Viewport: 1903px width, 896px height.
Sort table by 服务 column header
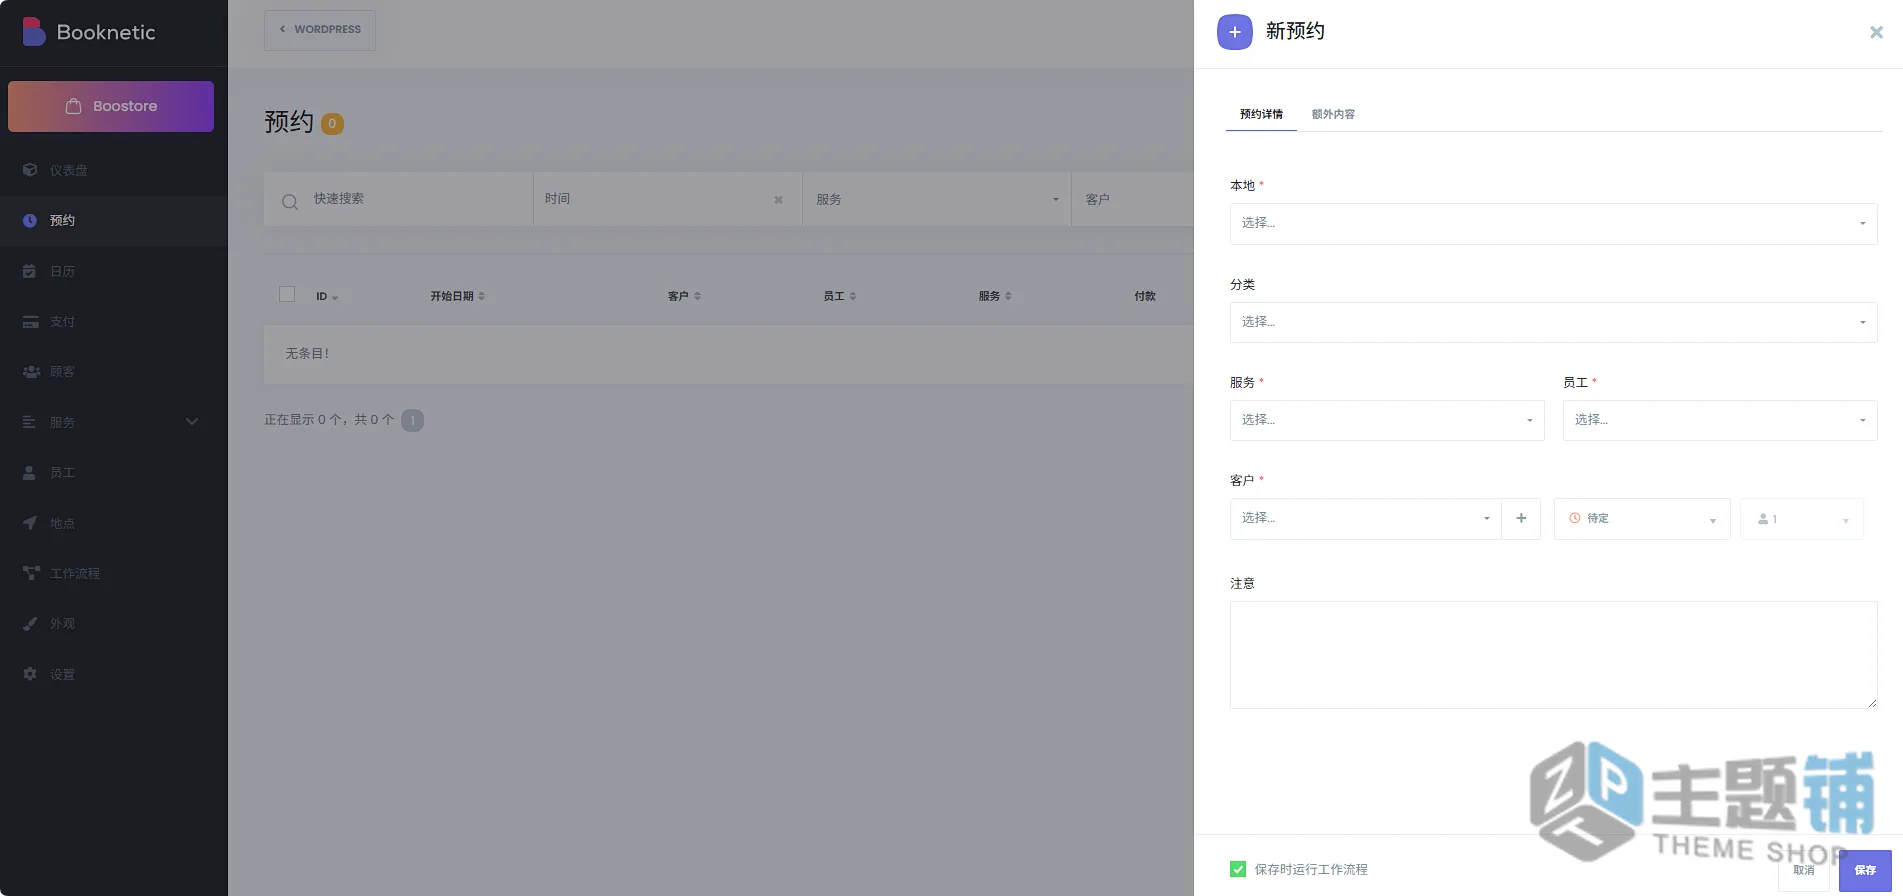995,296
